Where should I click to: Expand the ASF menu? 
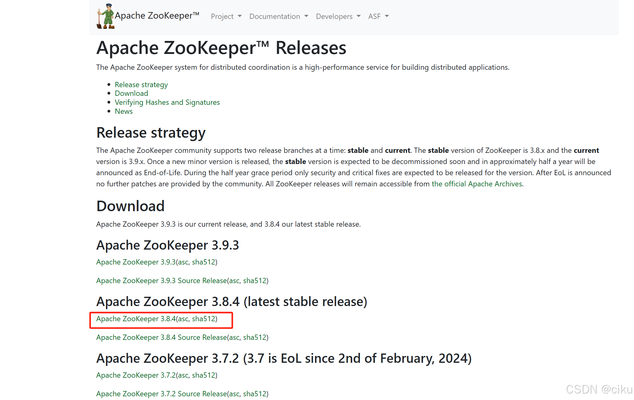(378, 16)
